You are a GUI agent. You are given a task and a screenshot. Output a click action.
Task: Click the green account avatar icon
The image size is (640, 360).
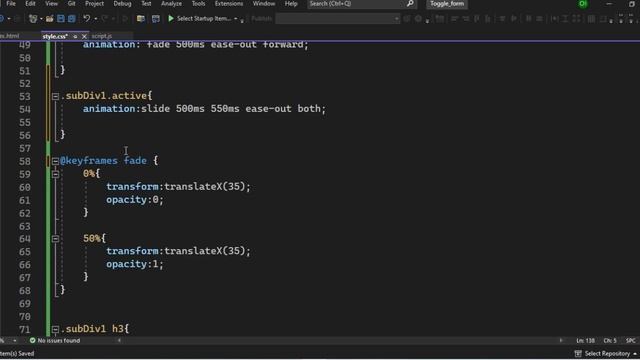pos(583,4)
